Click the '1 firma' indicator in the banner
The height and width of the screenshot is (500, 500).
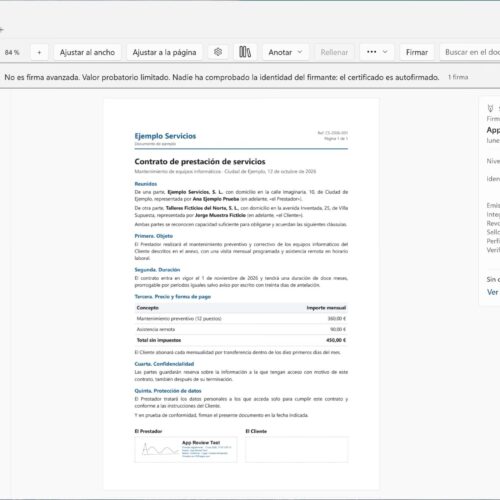tap(458, 77)
